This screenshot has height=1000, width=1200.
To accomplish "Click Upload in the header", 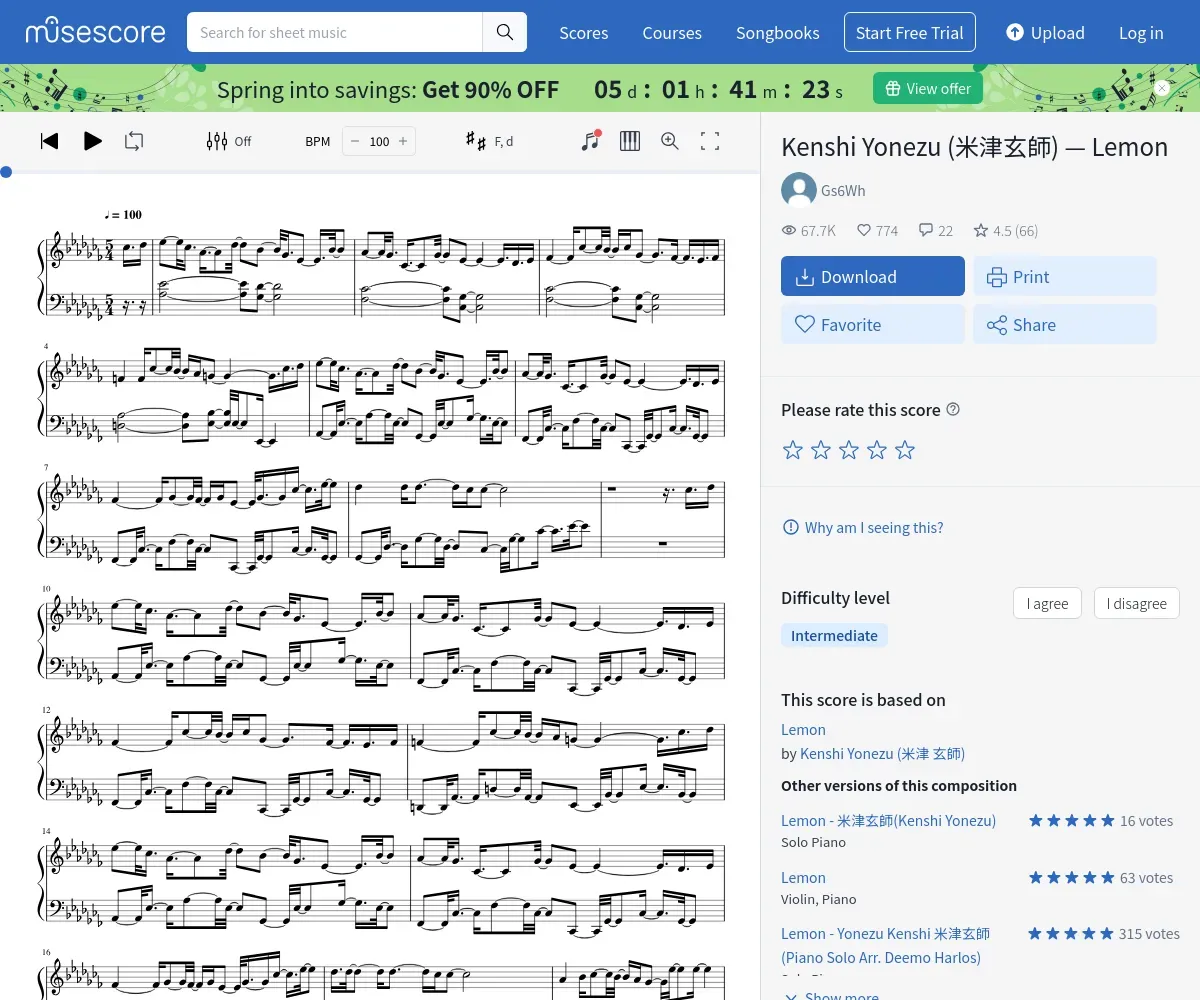I will (1045, 33).
